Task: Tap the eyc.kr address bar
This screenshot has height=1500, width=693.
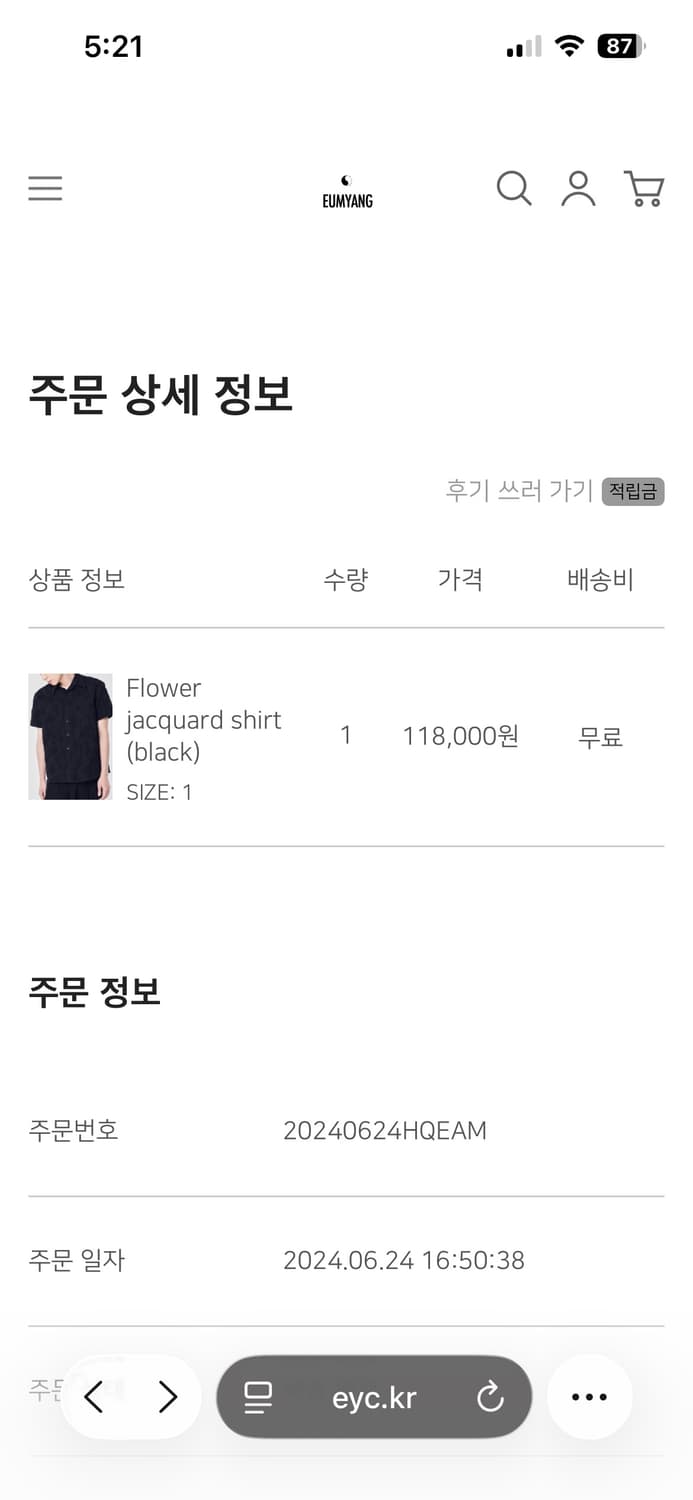Action: 374,1397
